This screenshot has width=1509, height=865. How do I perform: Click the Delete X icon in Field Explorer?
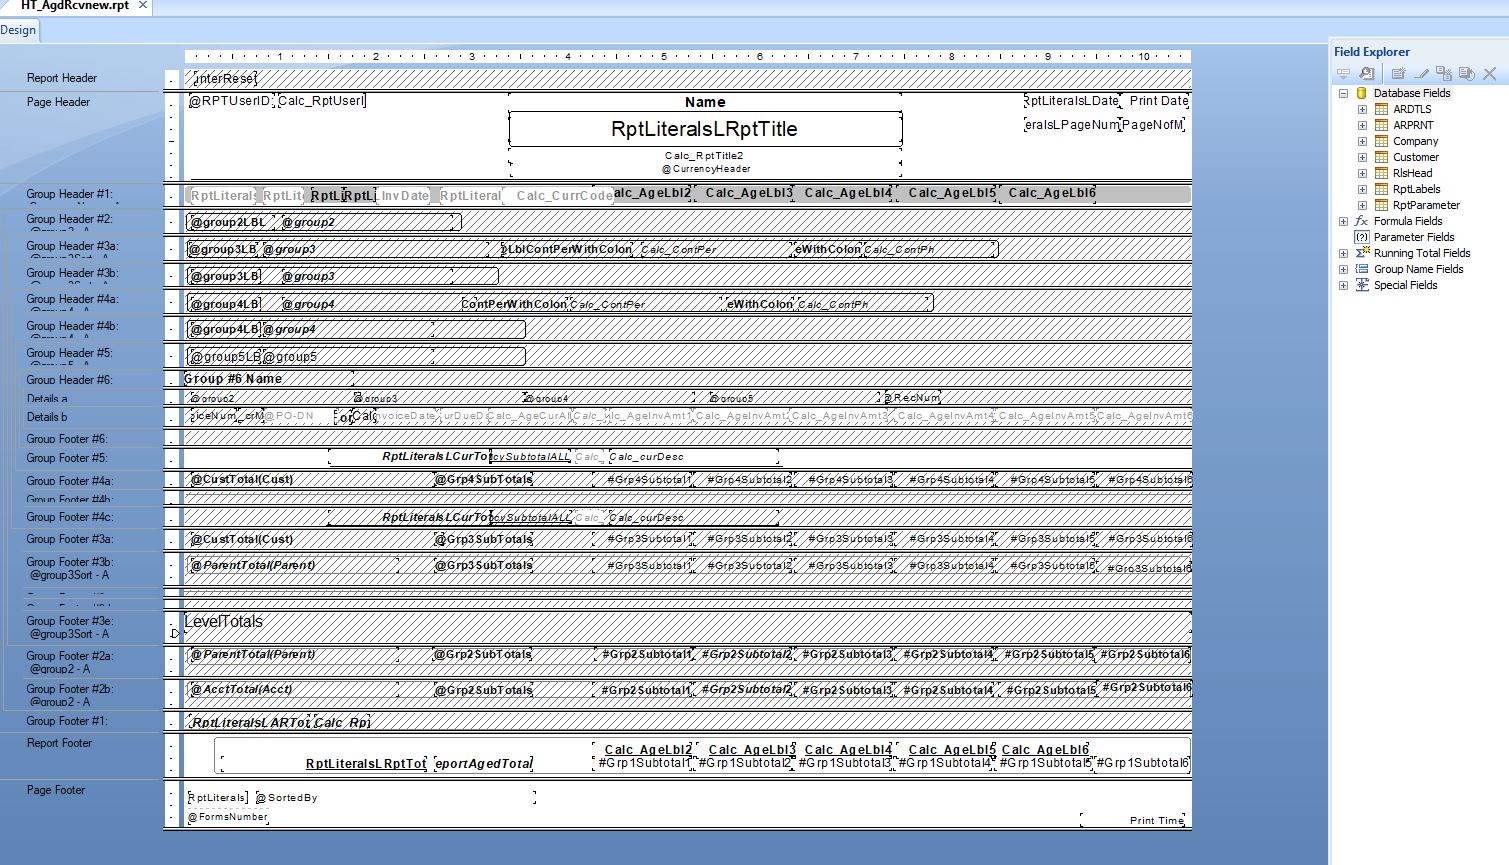click(x=1490, y=73)
